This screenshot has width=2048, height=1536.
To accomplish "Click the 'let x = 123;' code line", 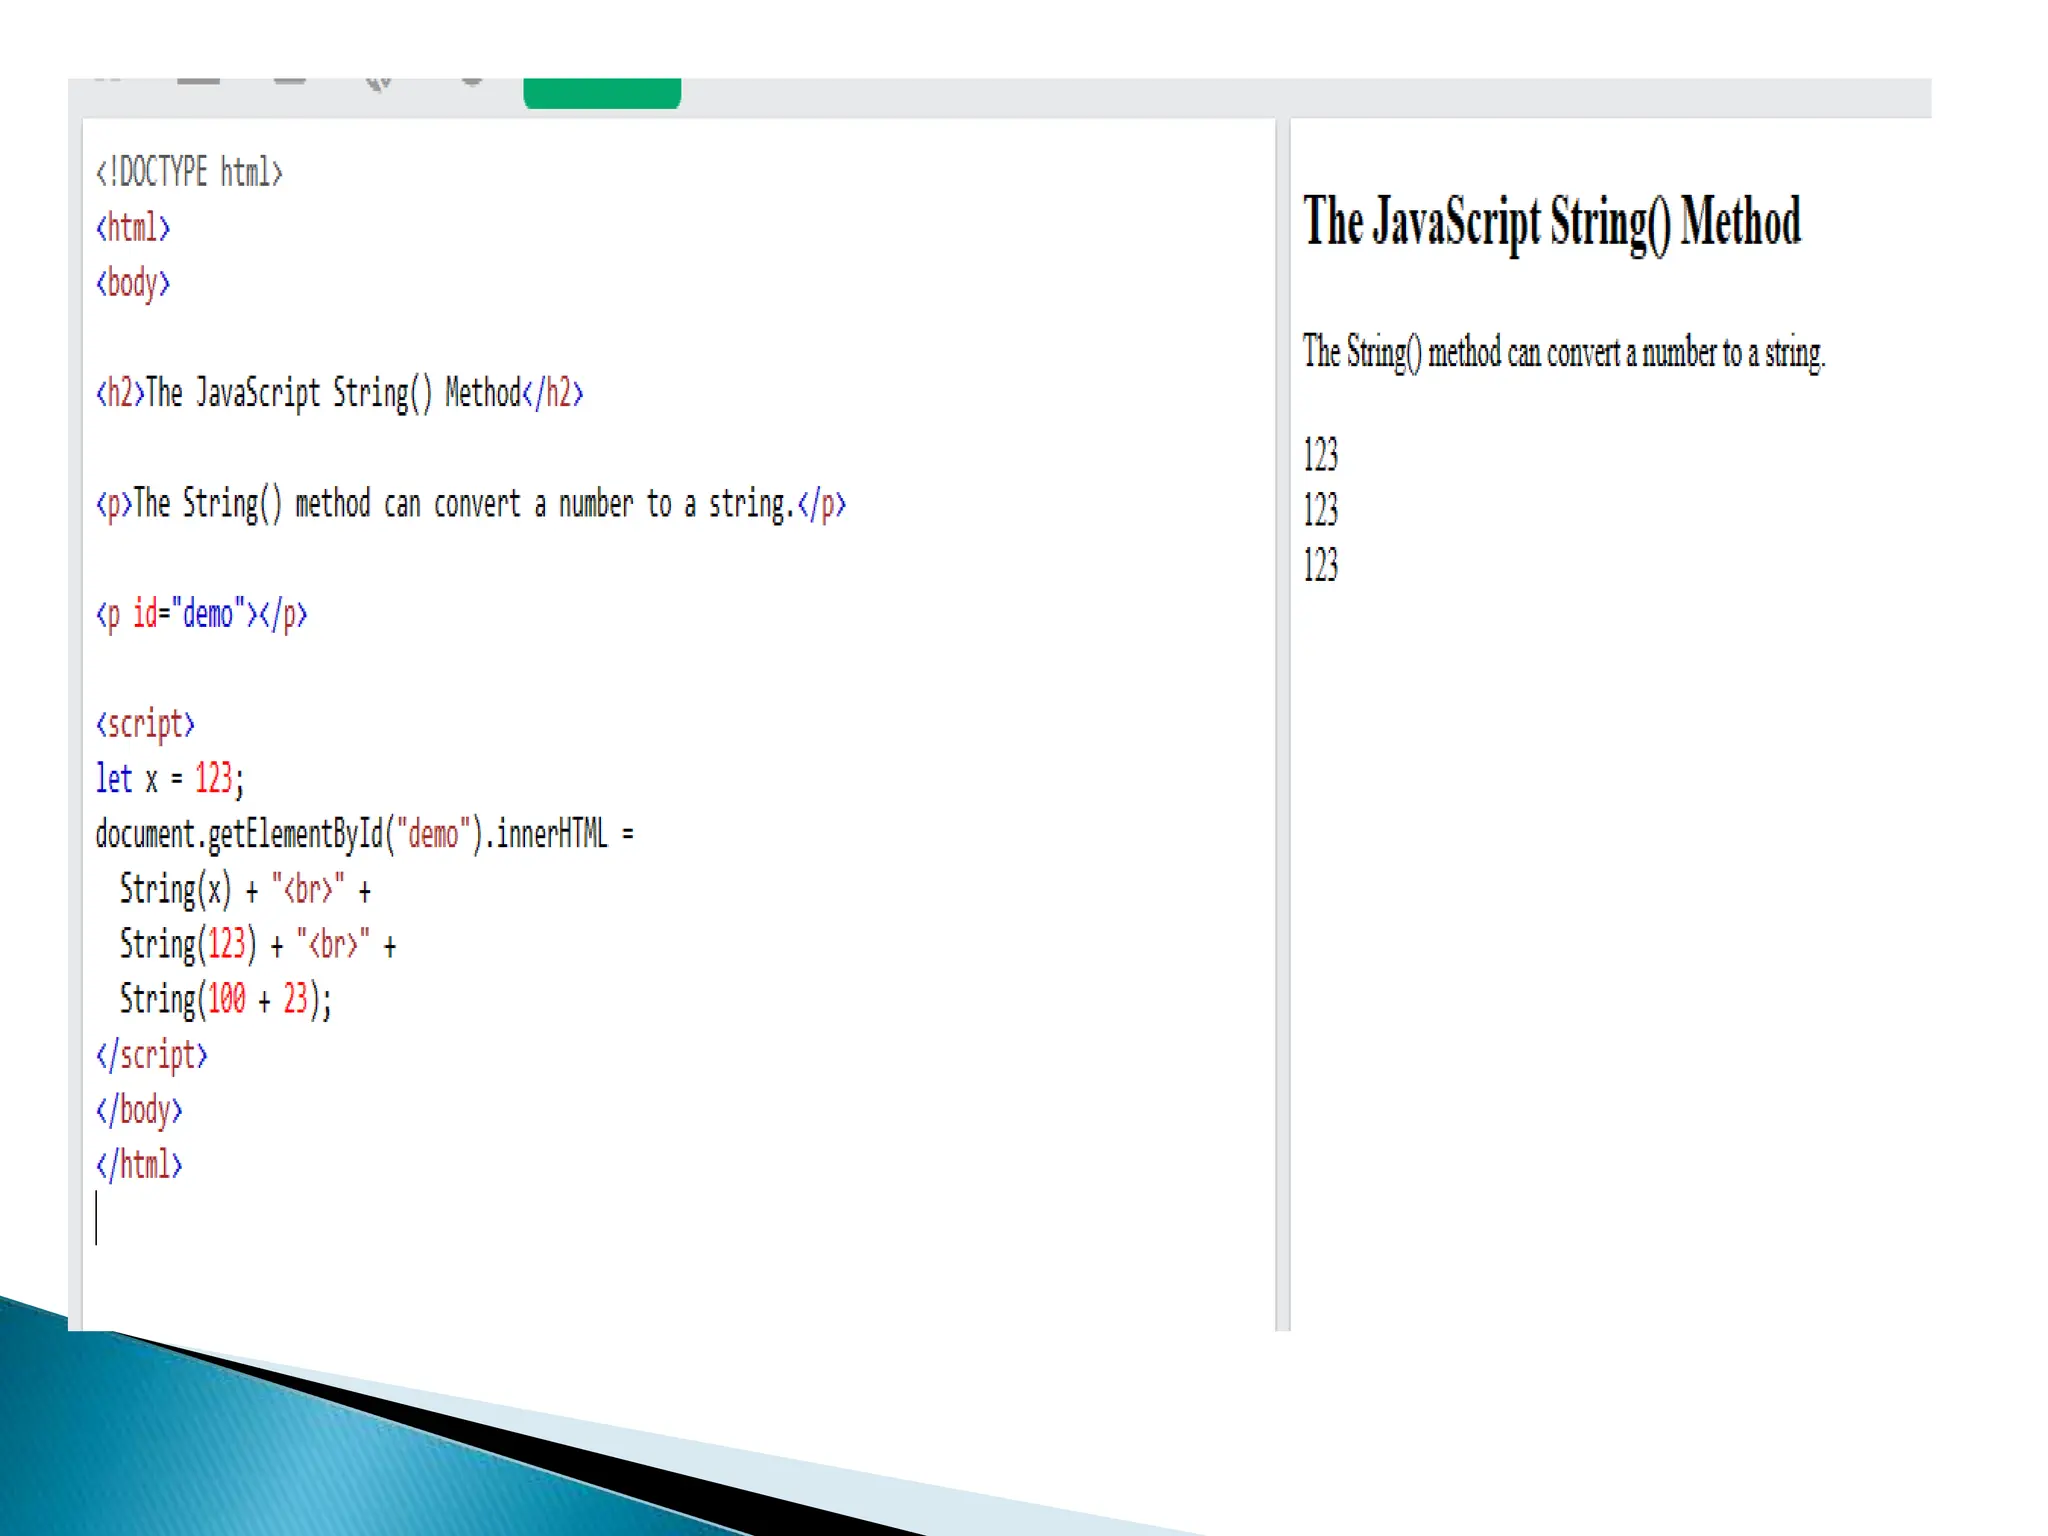I will [x=169, y=779].
